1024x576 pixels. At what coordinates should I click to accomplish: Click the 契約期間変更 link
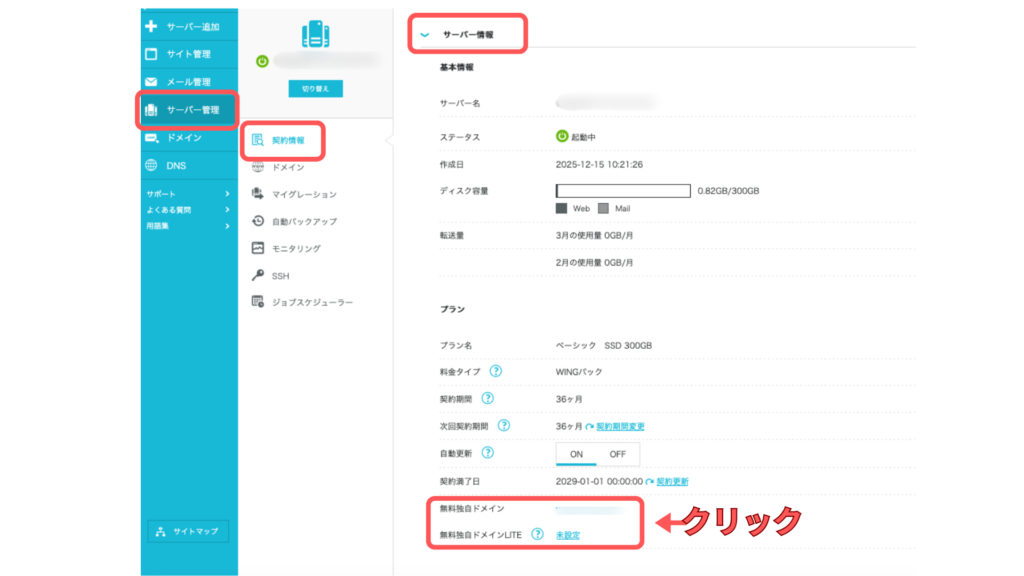click(x=620, y=426)
